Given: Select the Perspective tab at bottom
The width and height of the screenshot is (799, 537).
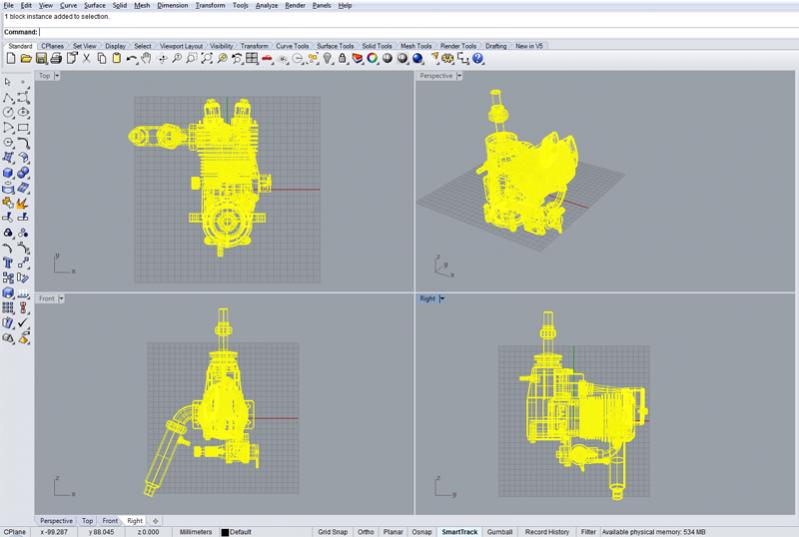Looking at the screenshot, I should coord(56,521).
